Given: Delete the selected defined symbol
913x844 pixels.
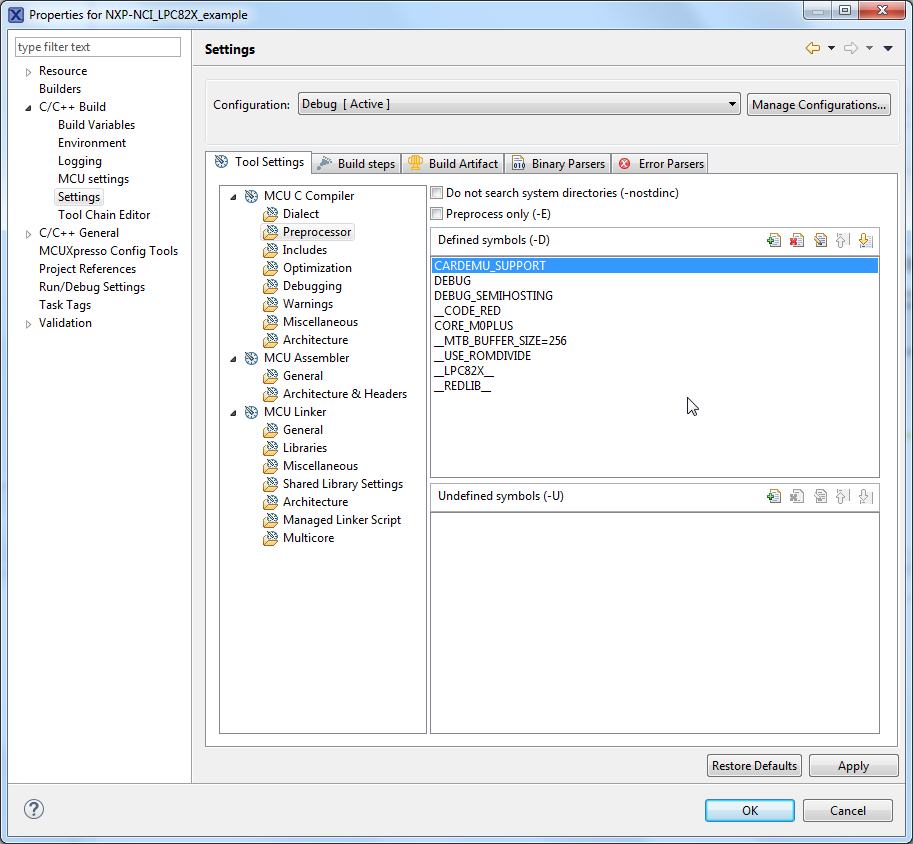Looking at the screenshot, I should (x=797, y=240).
